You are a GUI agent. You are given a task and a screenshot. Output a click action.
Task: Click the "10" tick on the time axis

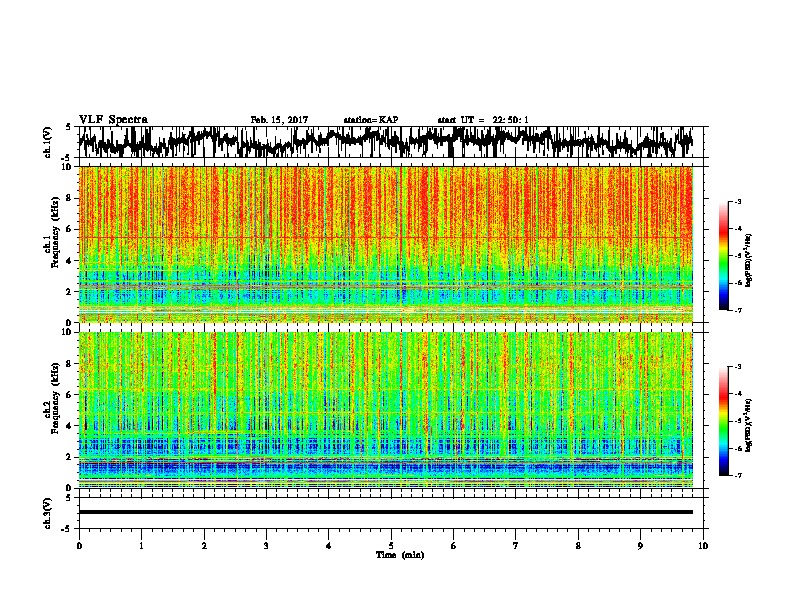coord(703,546)
